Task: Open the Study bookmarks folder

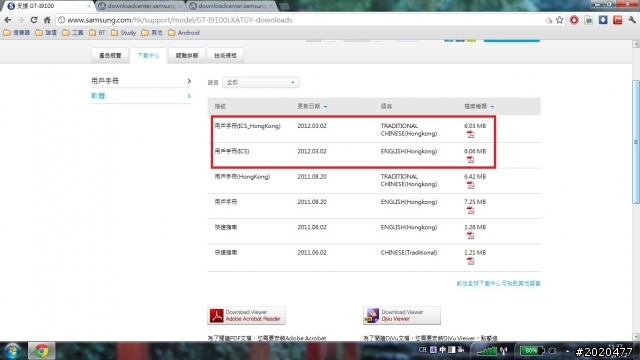Action: coord(123,33)
